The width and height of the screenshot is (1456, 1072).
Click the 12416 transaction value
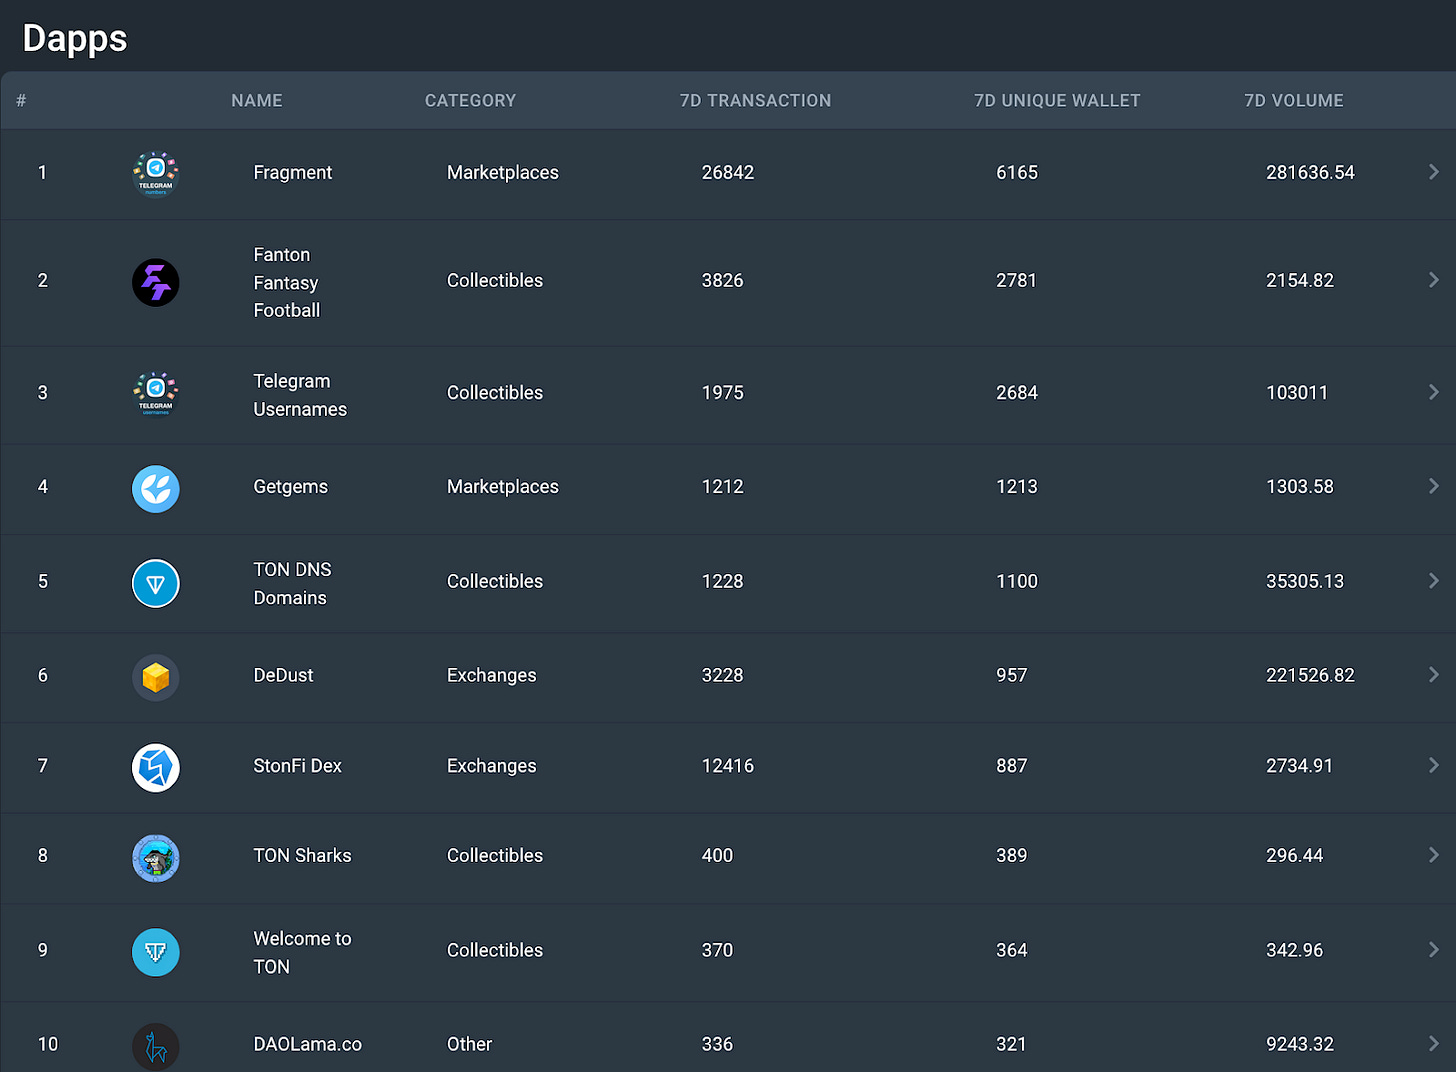click(x=728, y=765)
